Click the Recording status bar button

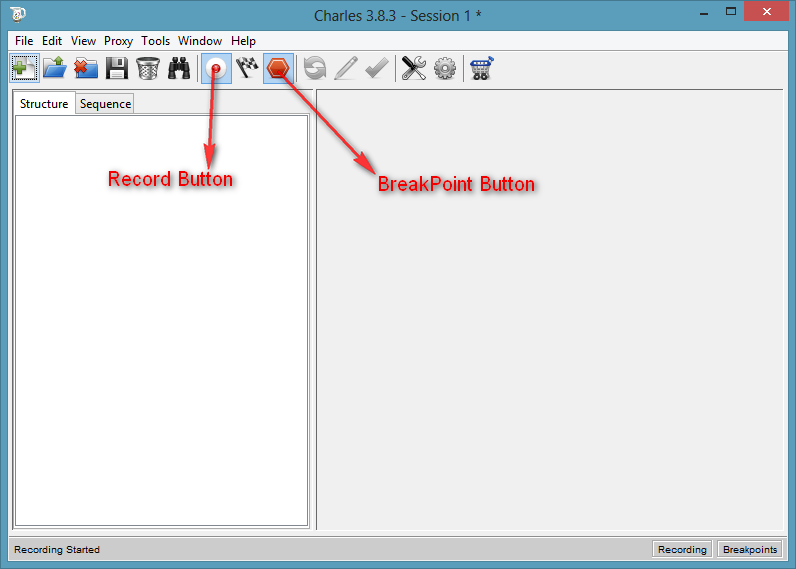[x=682, y=549]
